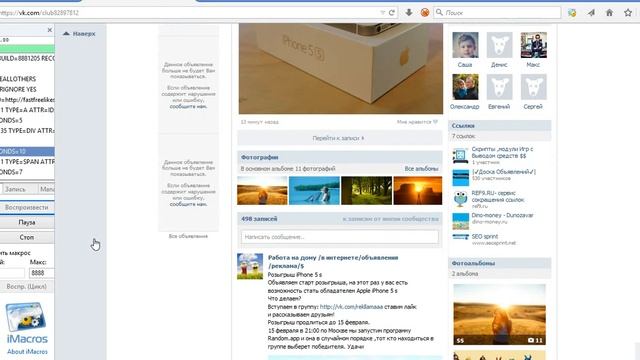Open the Доска Объявлений group icon

pos(460,178)
